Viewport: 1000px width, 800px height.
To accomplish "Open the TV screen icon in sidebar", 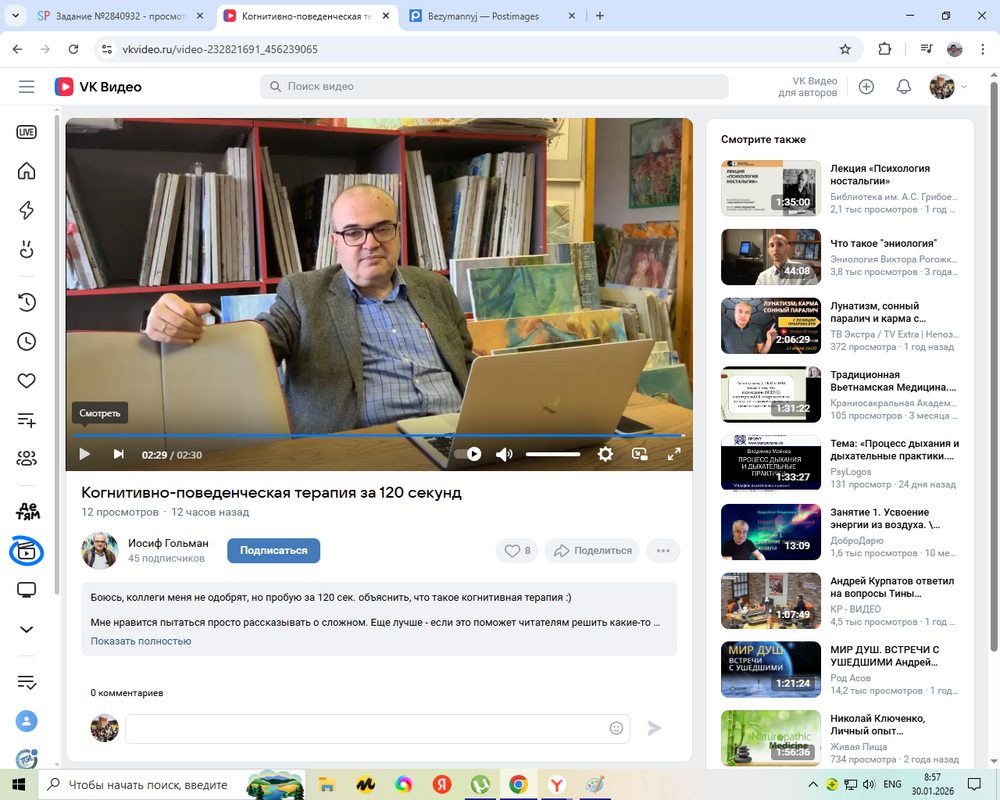I will [x=26, y=590].
